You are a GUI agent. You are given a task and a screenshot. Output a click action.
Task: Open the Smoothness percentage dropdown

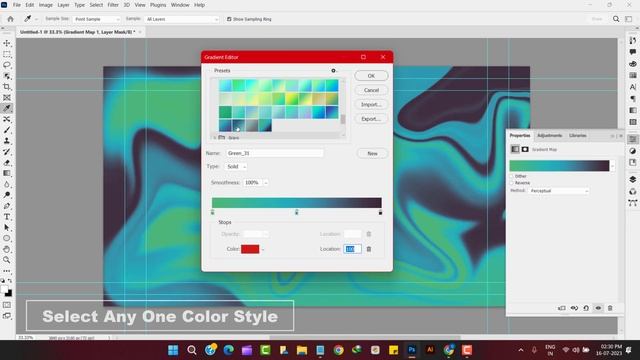(266, 183)
